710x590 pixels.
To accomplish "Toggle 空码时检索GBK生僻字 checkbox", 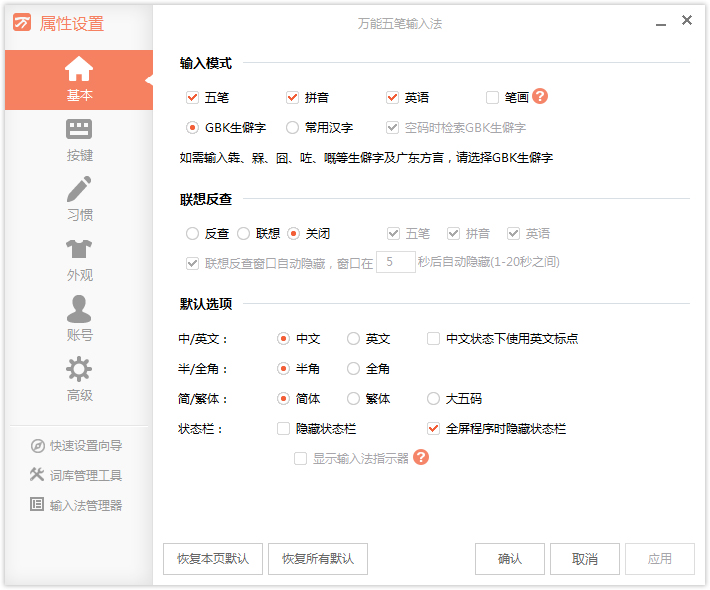I will tap(392, 128).
